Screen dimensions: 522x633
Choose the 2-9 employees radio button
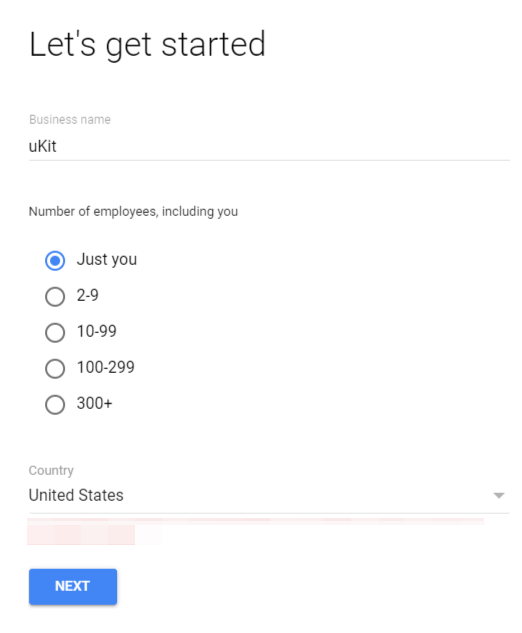point(55,297)
